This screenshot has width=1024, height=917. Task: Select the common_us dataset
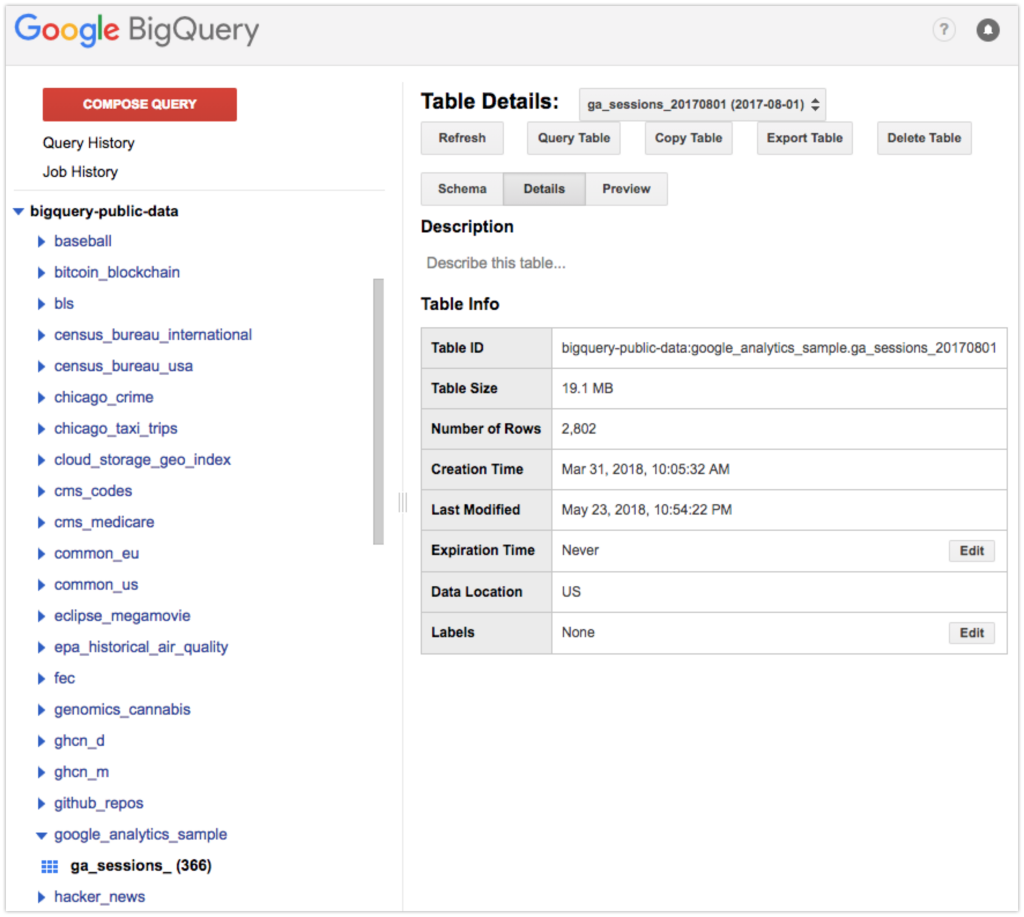click(x=96, y=585)
